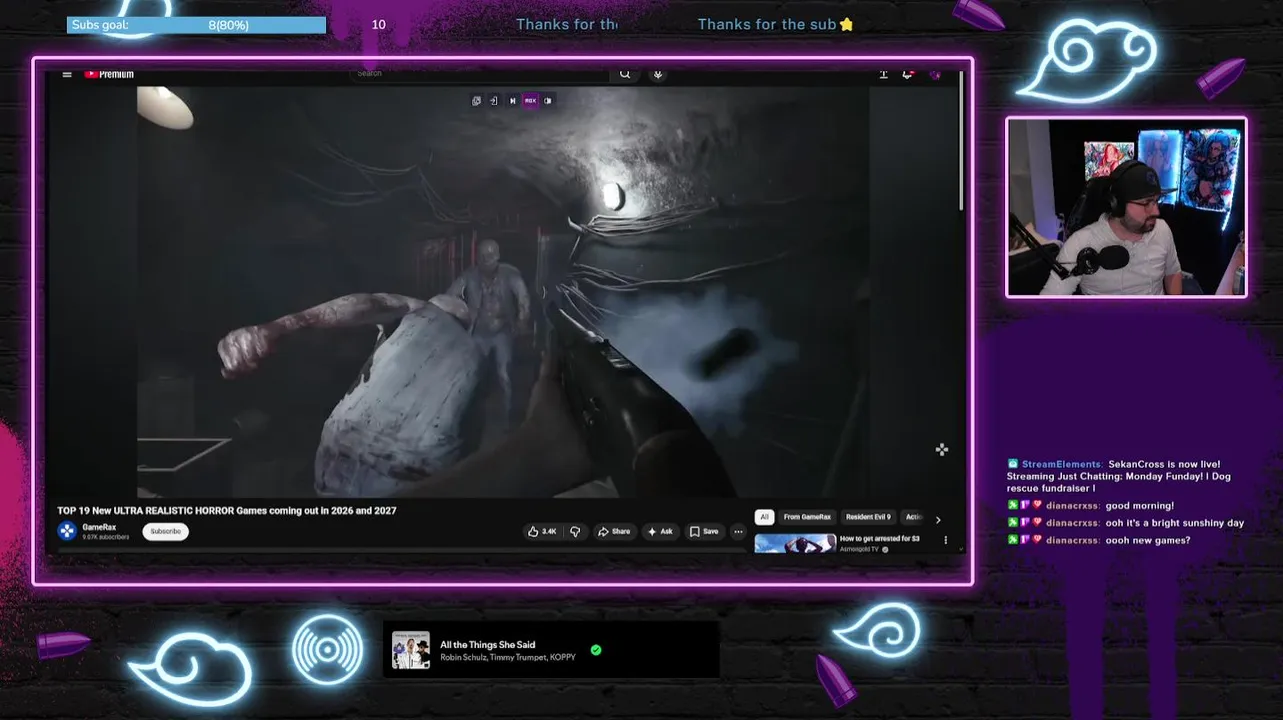1283x720 pixels.
Task: Open YouTube notifications bell
Action: tap(908, 74)
